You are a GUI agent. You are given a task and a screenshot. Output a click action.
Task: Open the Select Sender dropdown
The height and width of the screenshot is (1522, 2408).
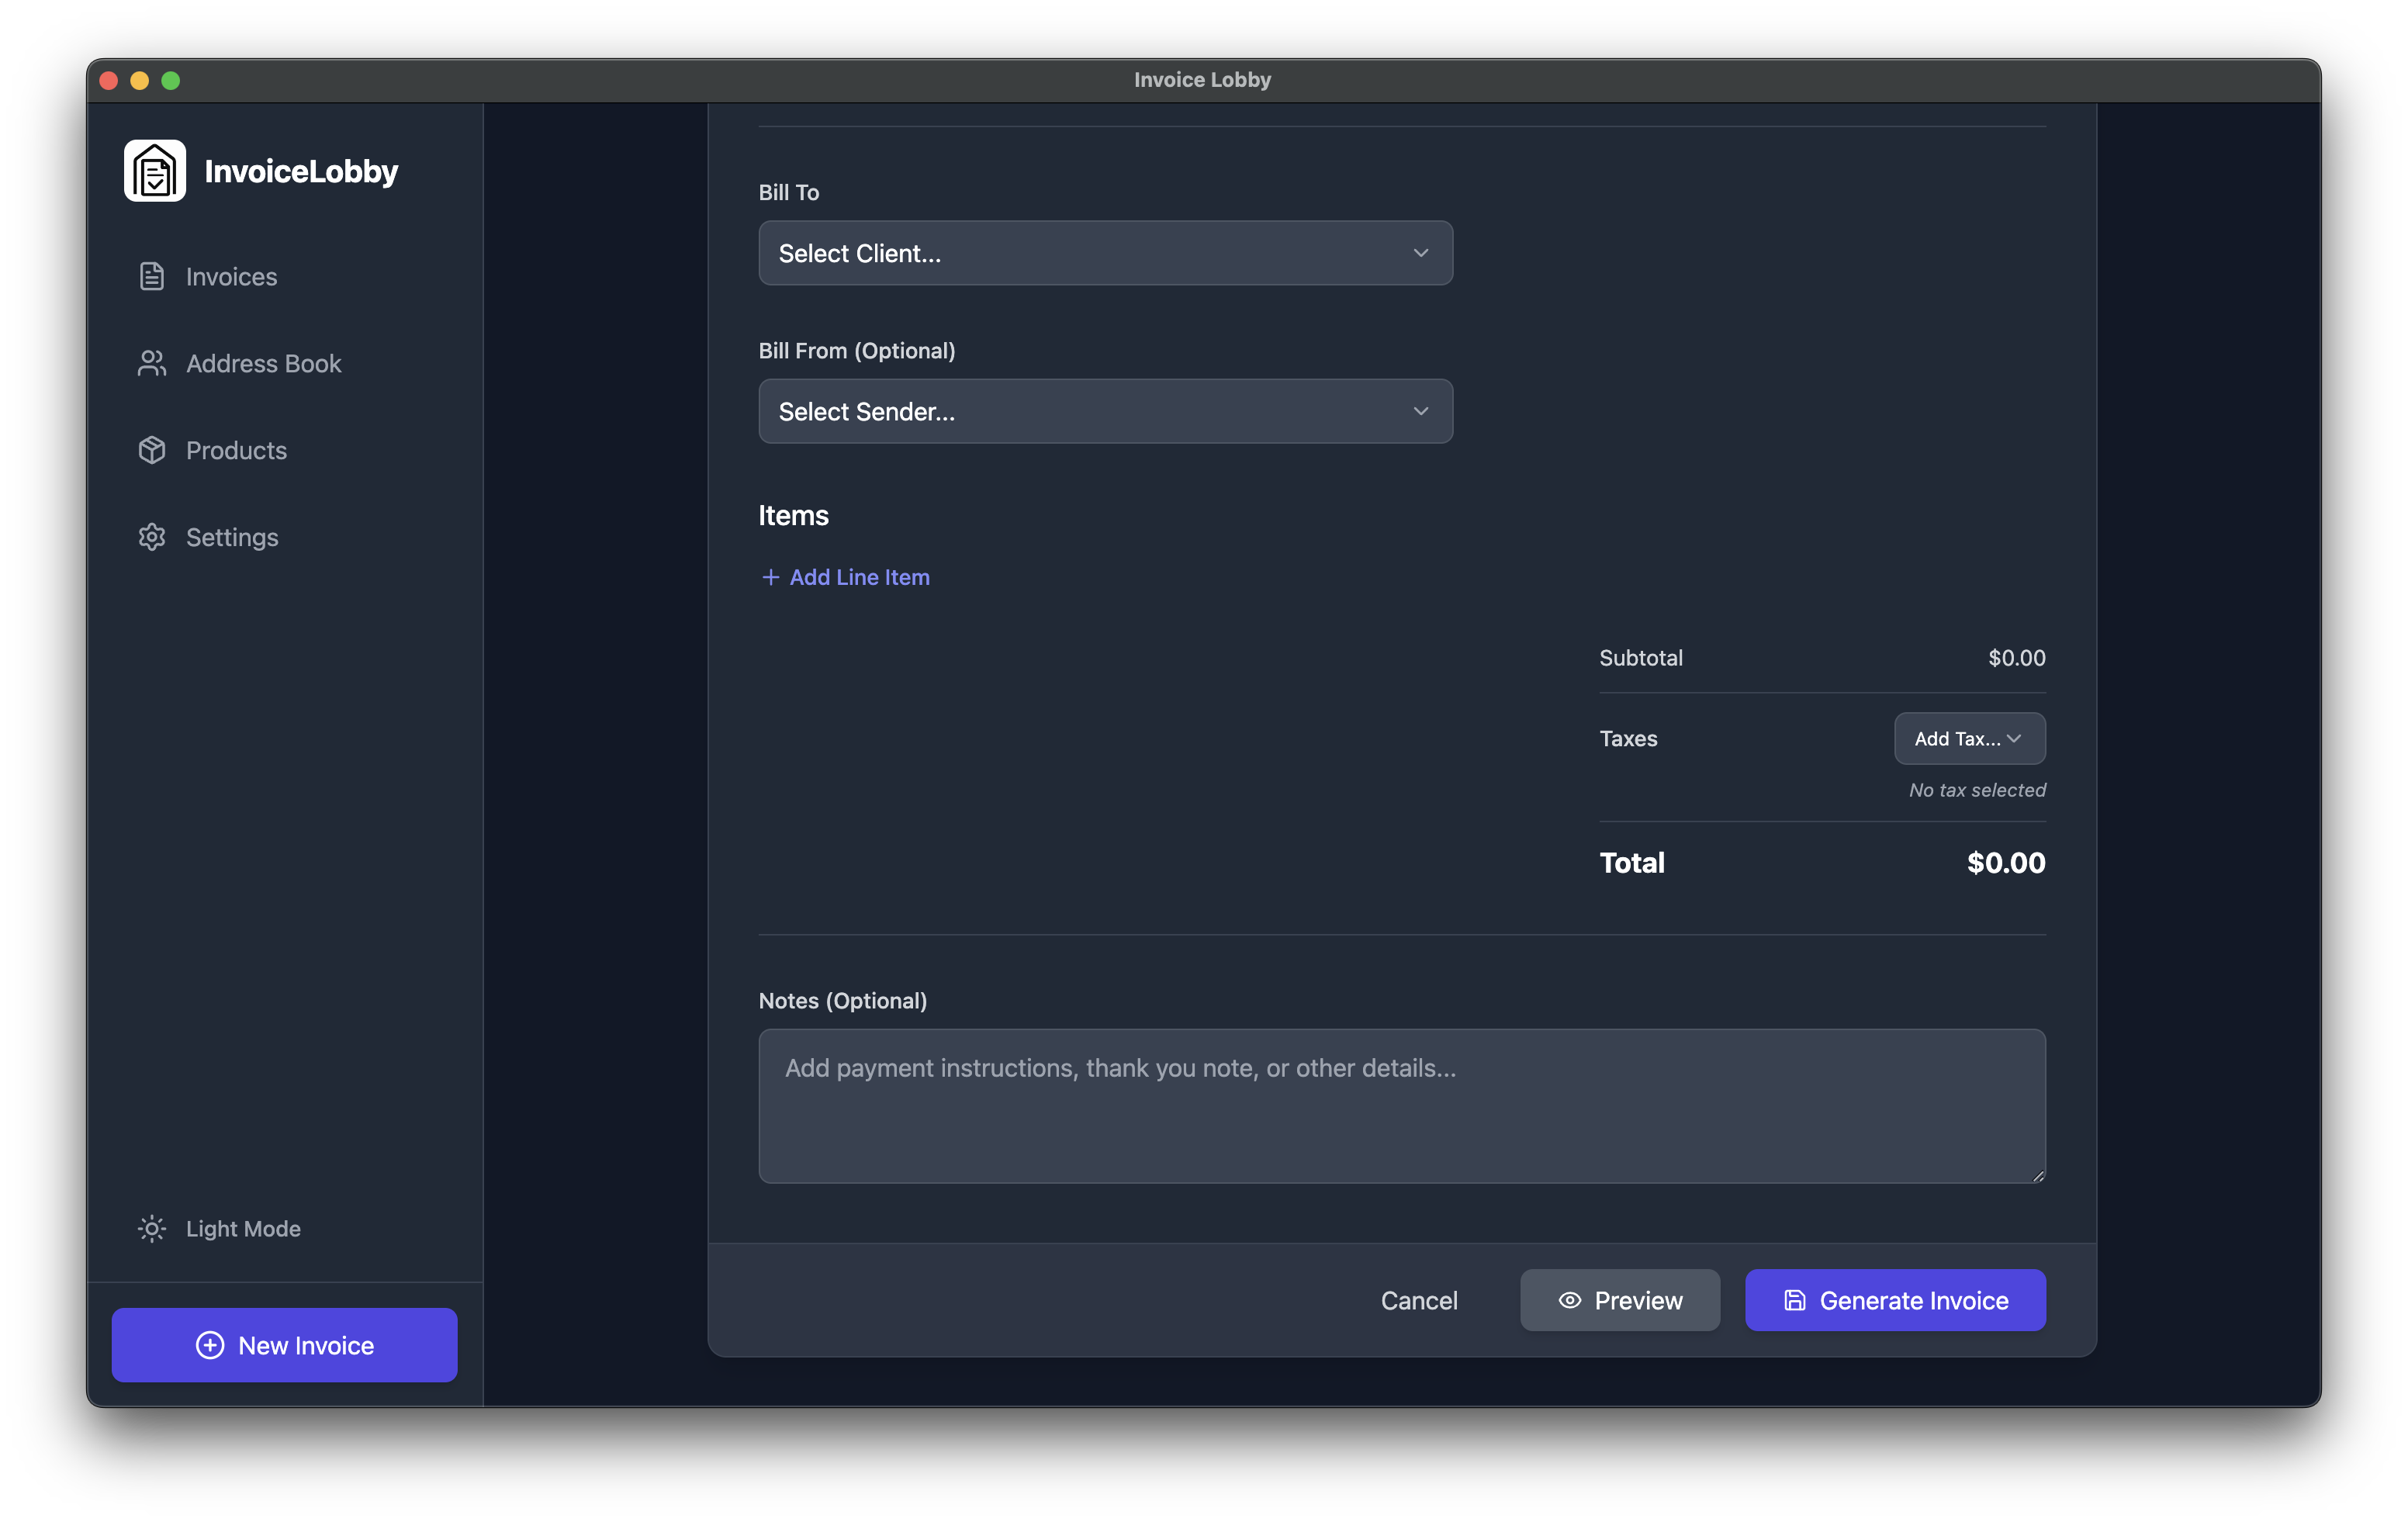point(1105,411)
